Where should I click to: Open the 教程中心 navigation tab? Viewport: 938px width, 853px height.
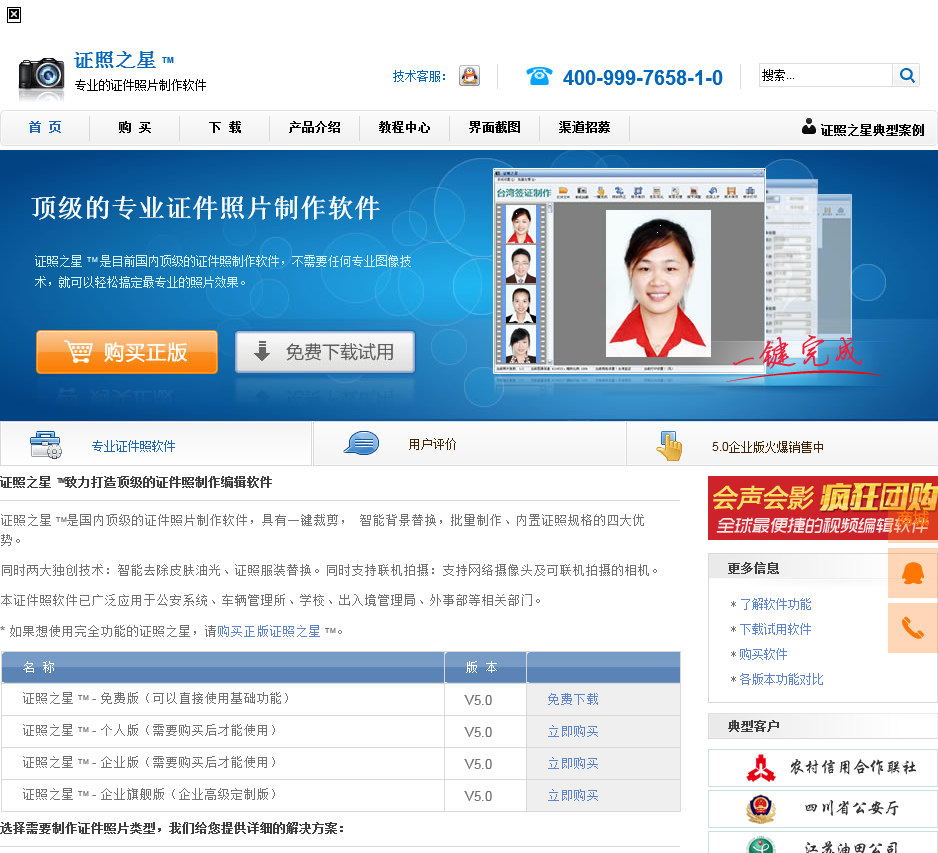coord(404,127)
